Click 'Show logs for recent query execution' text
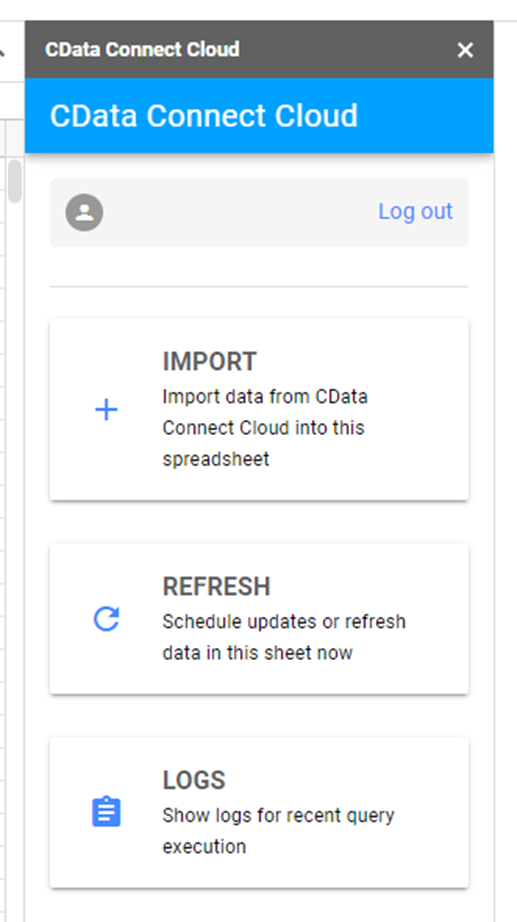 278,831
